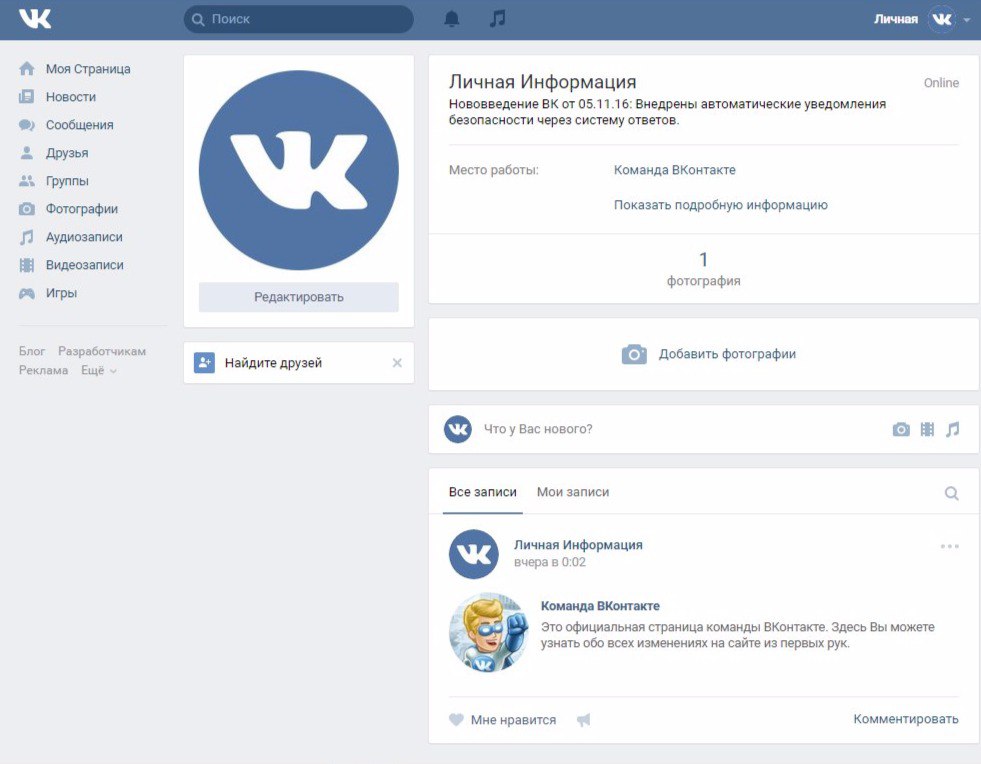Click the add-friend icon beside Найдите друзей
This screenshot has height=764, width=981.
tap(205, 362)
